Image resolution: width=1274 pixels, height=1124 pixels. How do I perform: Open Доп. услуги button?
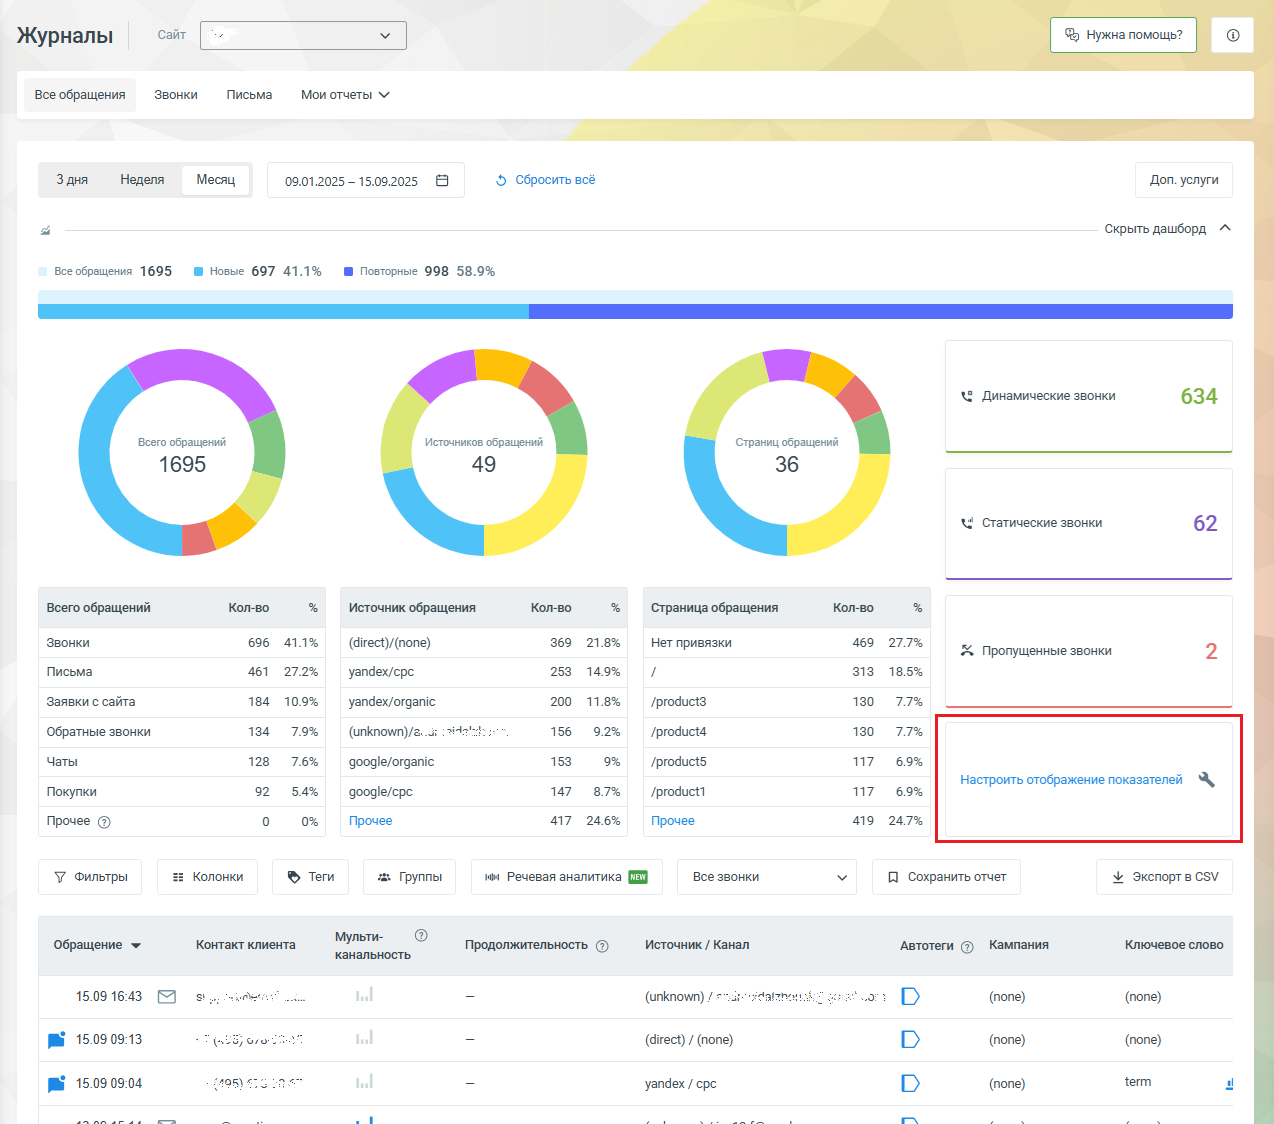pyautogui.click(x=1184, y=180)
